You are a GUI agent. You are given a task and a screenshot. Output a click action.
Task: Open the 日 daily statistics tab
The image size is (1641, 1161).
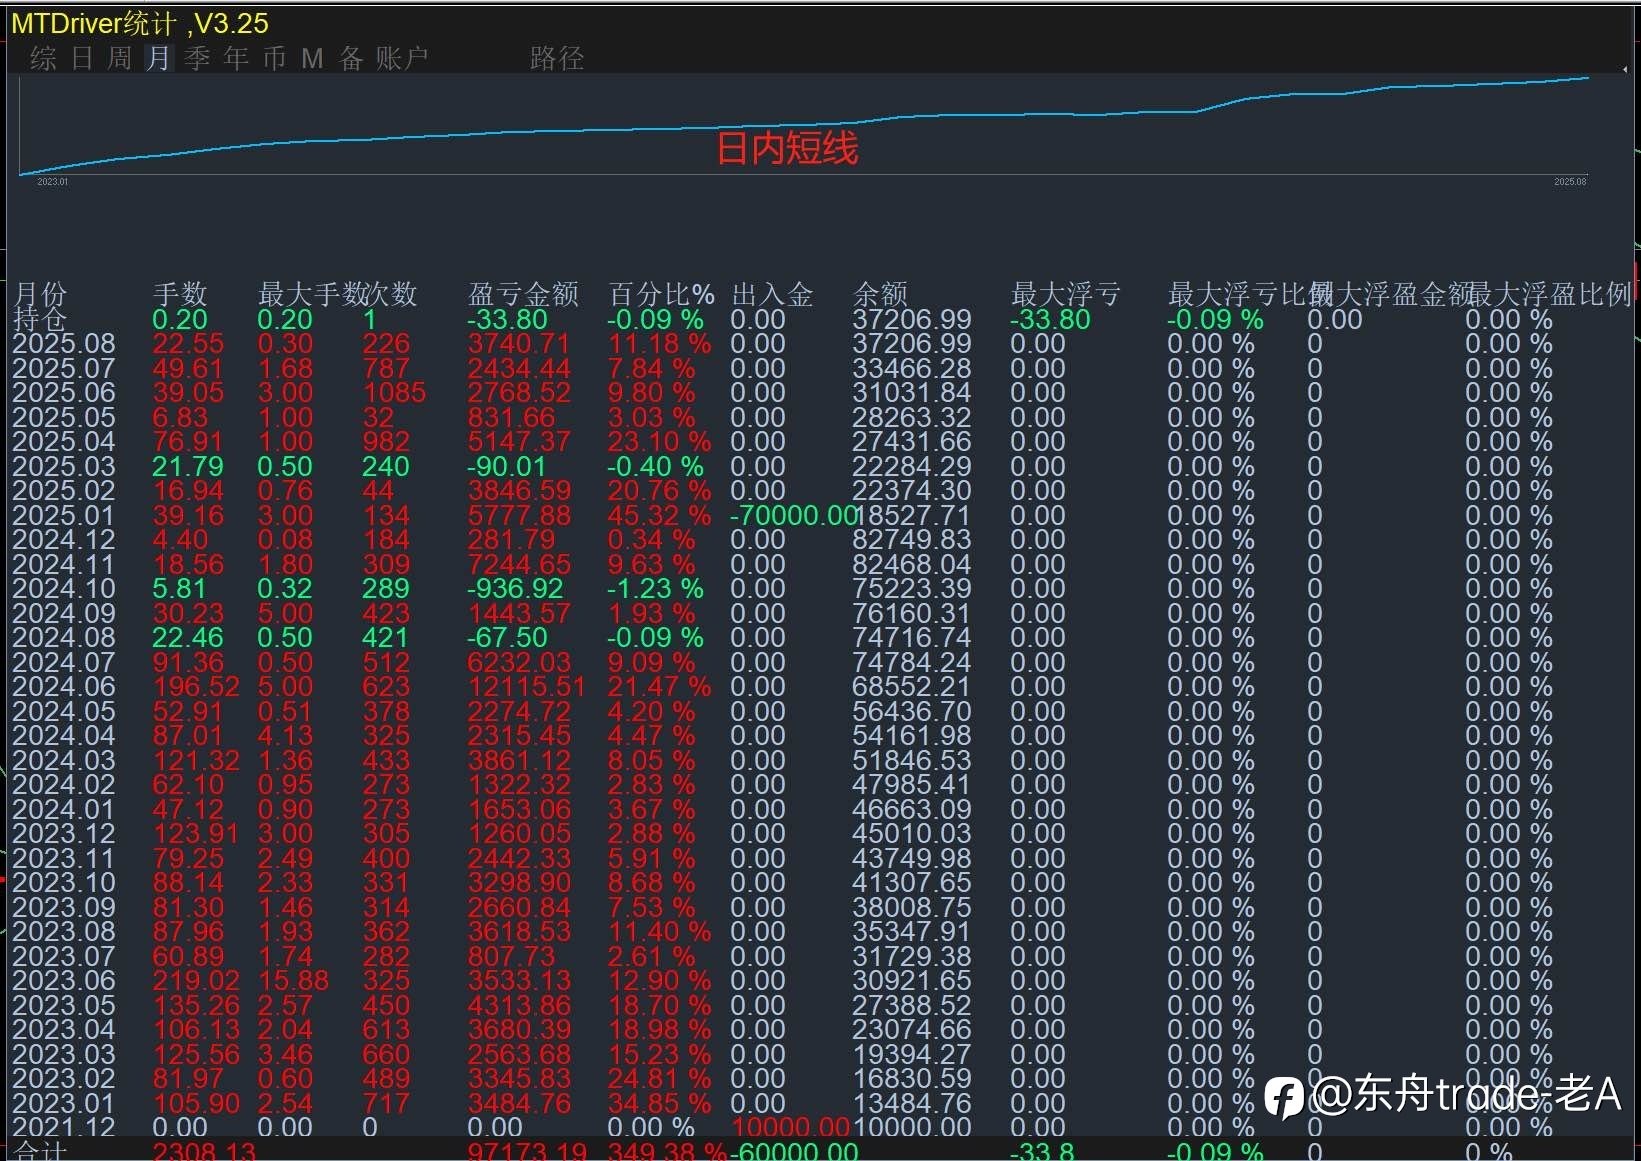82,58
